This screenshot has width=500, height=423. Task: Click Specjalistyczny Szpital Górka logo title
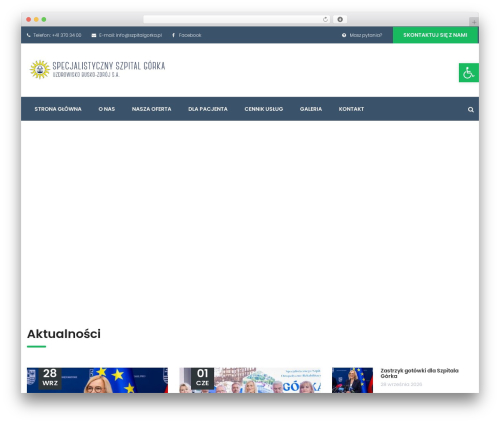click(x=109, y=66)
